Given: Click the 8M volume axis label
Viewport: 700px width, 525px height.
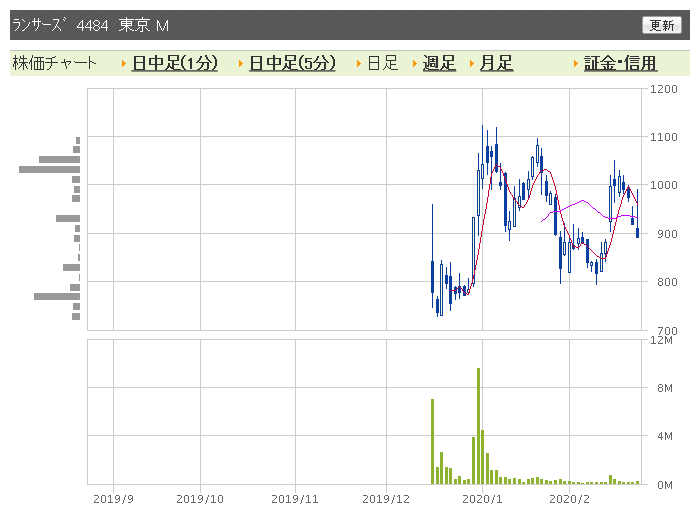Looking at the screenshot, I should coord(665,388).
